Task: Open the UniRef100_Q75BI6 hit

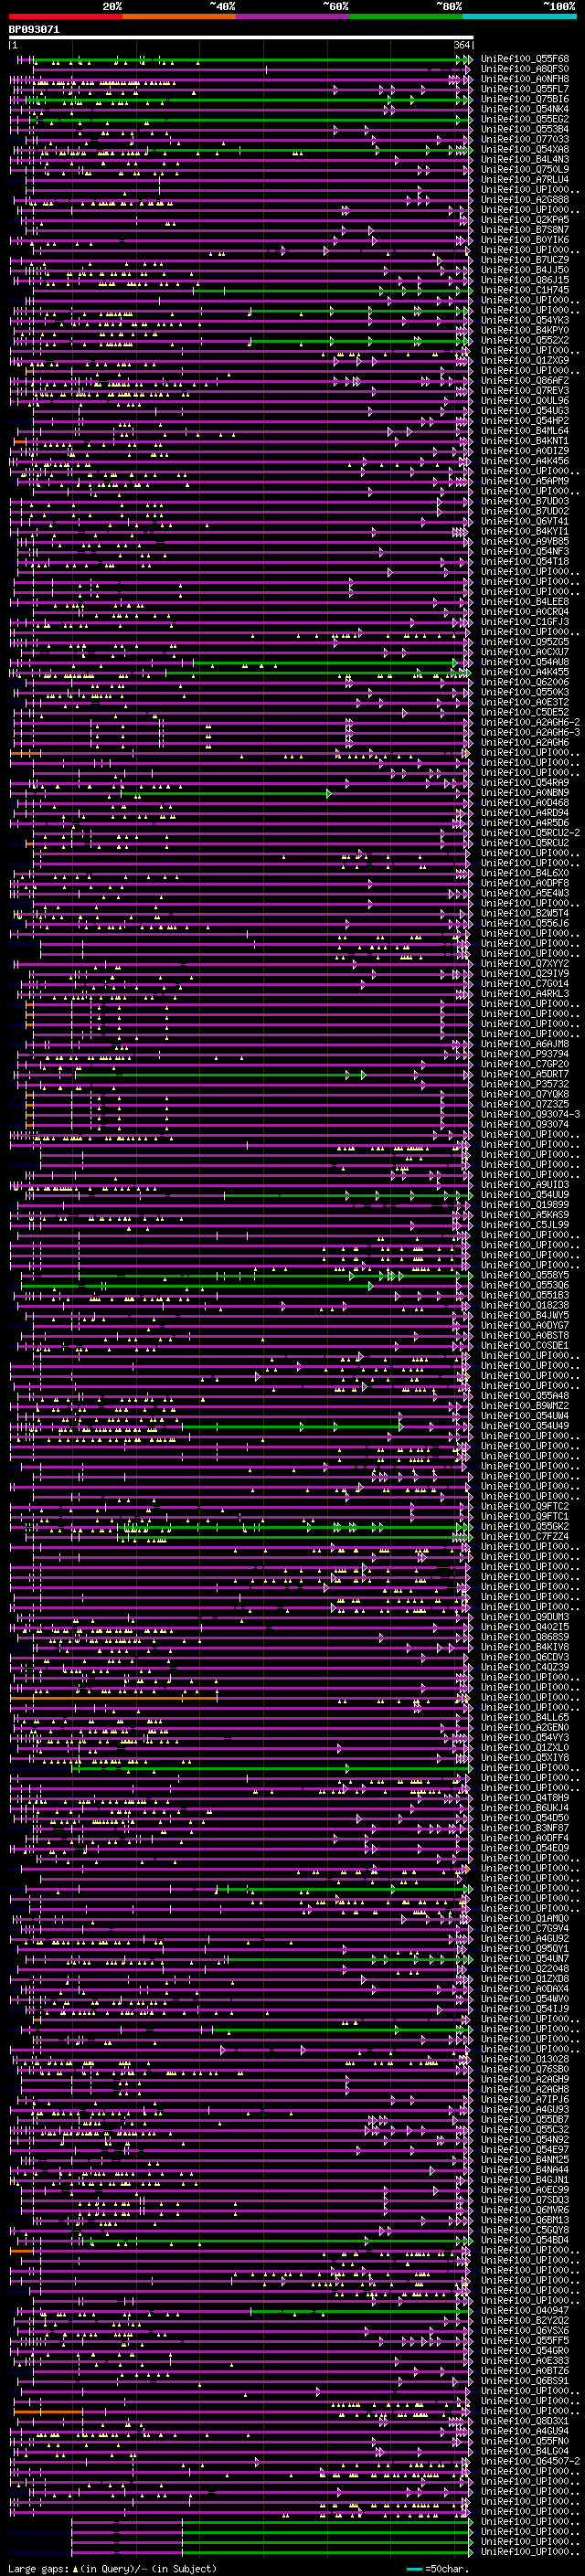Action: 524,99
